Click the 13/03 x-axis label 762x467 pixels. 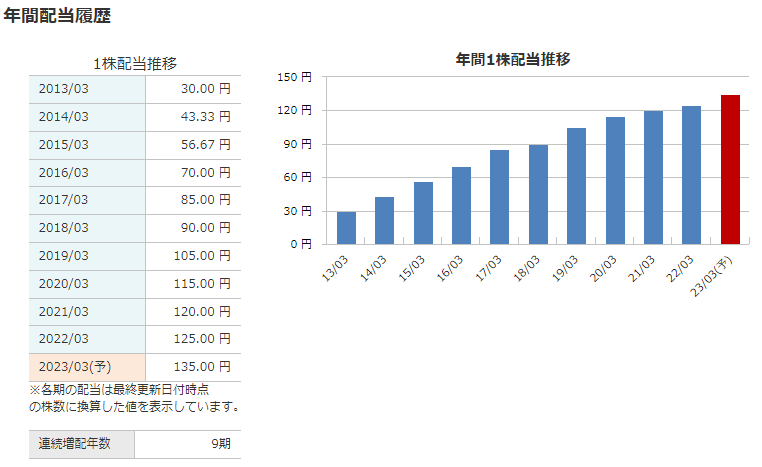pyautogui.click(x=335, y=268)
